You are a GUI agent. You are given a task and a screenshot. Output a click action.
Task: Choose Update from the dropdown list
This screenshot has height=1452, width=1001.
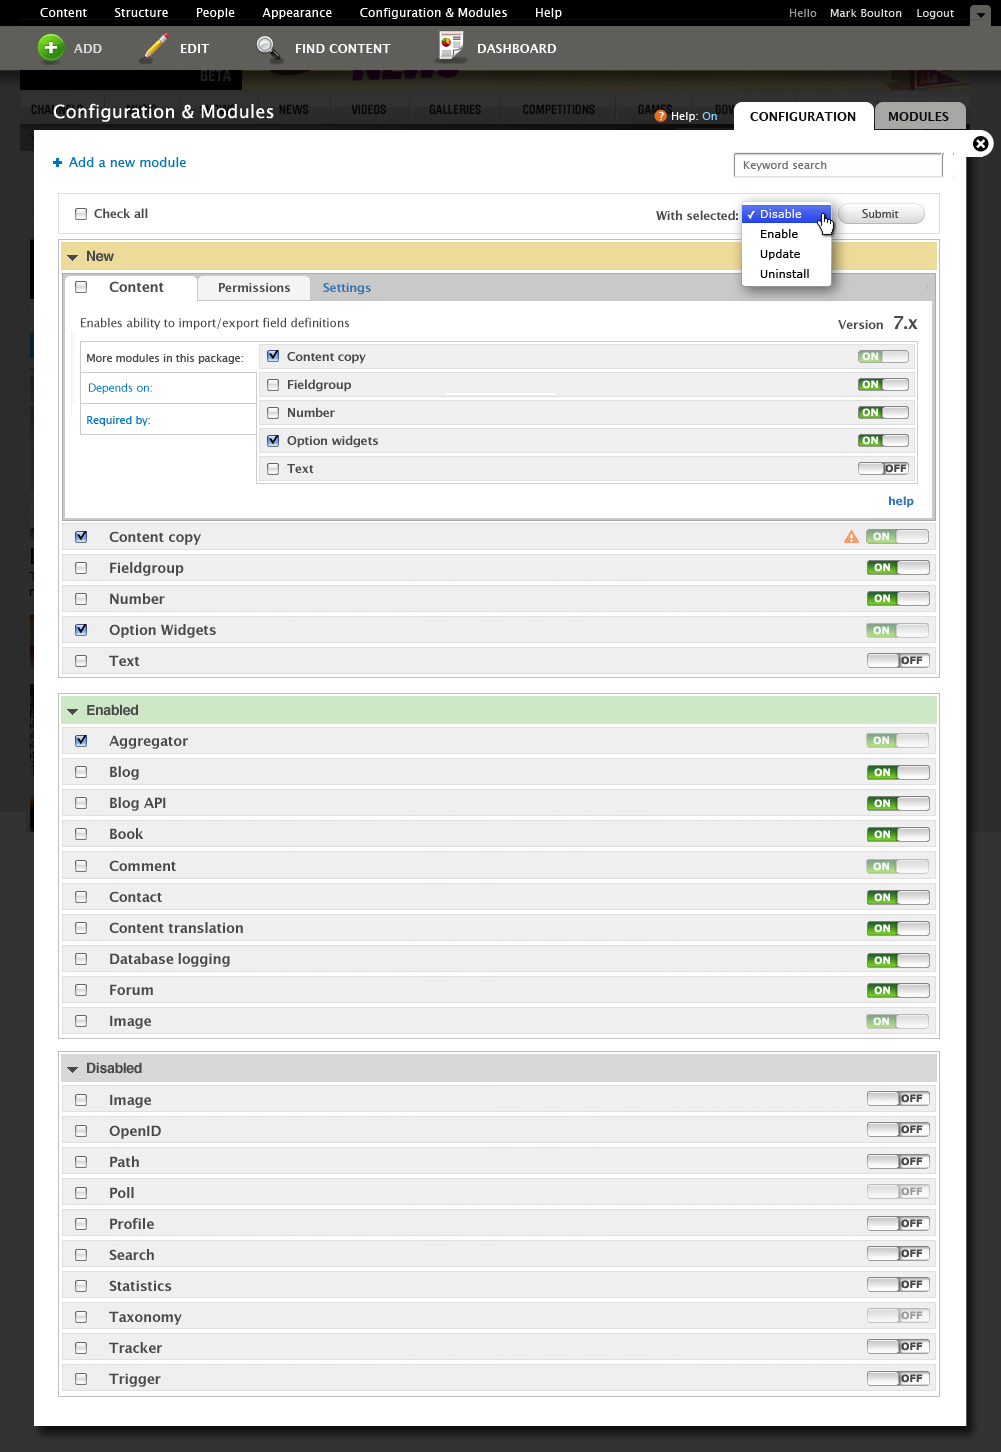[786, 254]
